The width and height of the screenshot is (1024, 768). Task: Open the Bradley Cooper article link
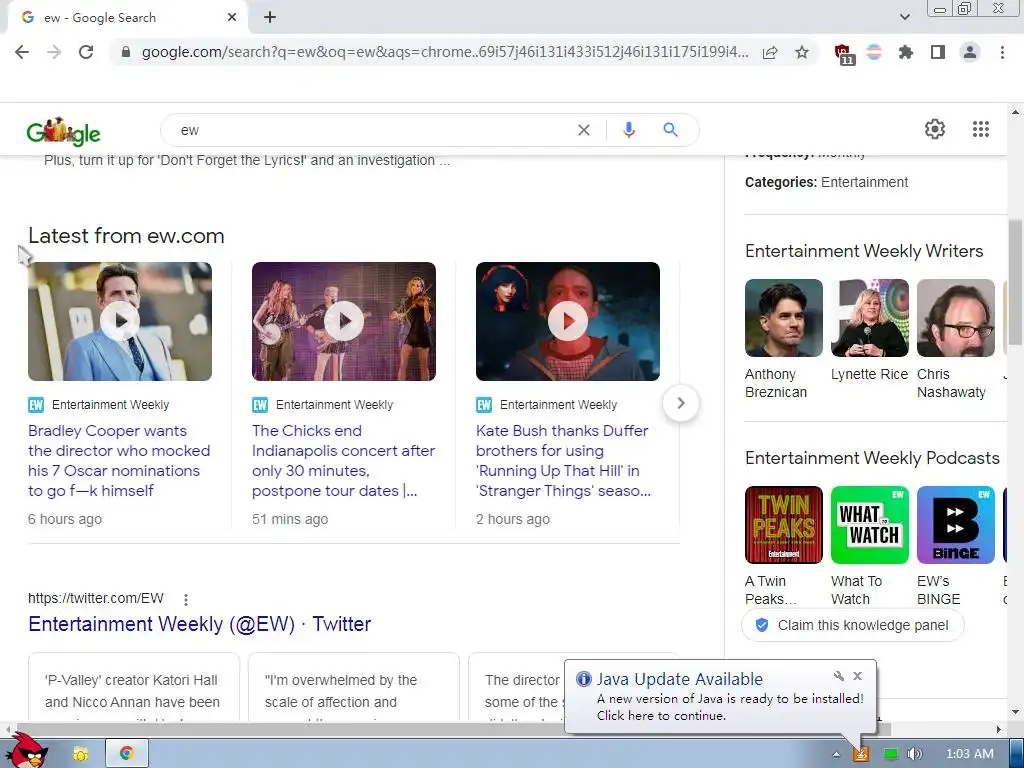119,460
